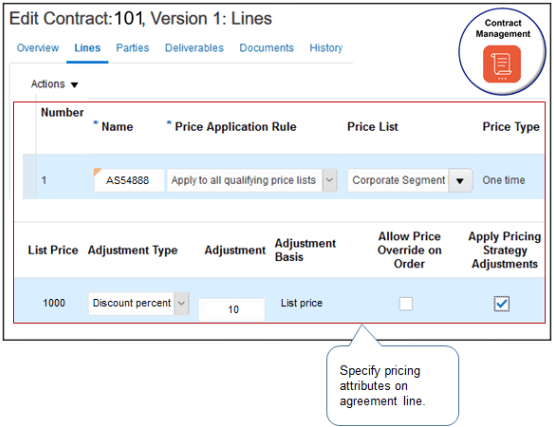
Task: Click the Adjustment column header
Action: coord(235,250)
